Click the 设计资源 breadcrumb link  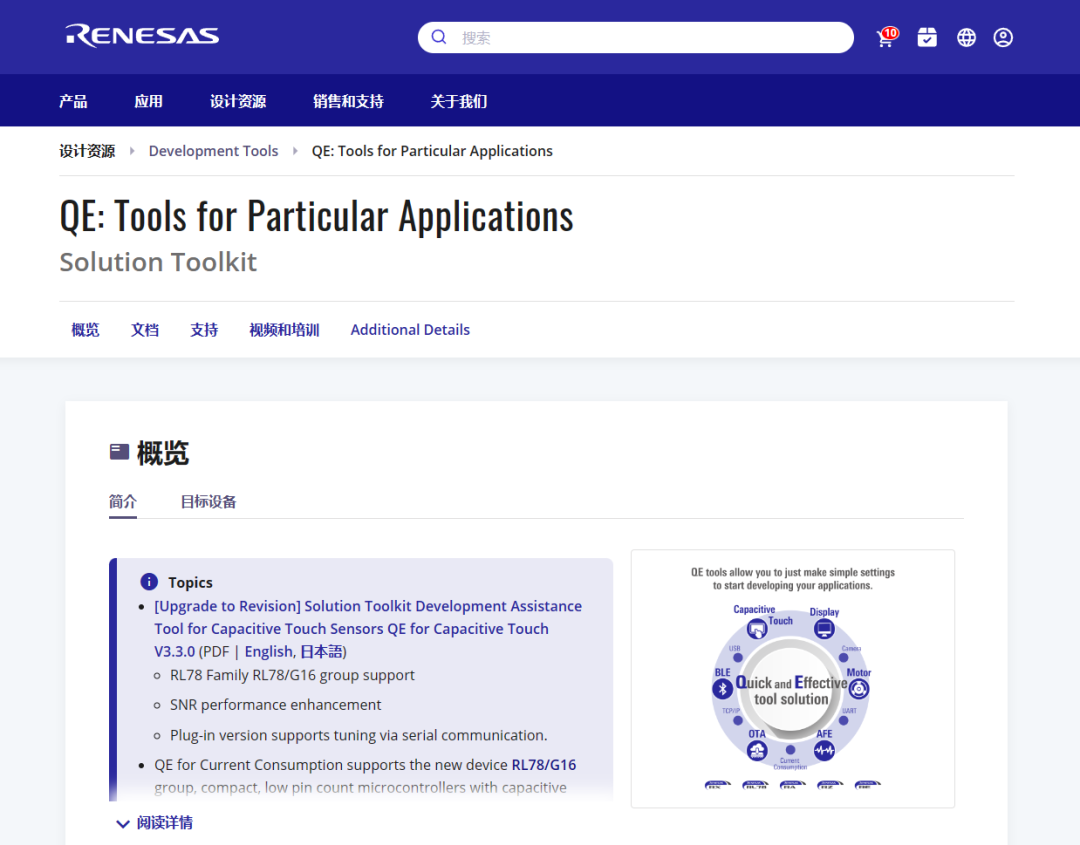(x=87, y=151)
